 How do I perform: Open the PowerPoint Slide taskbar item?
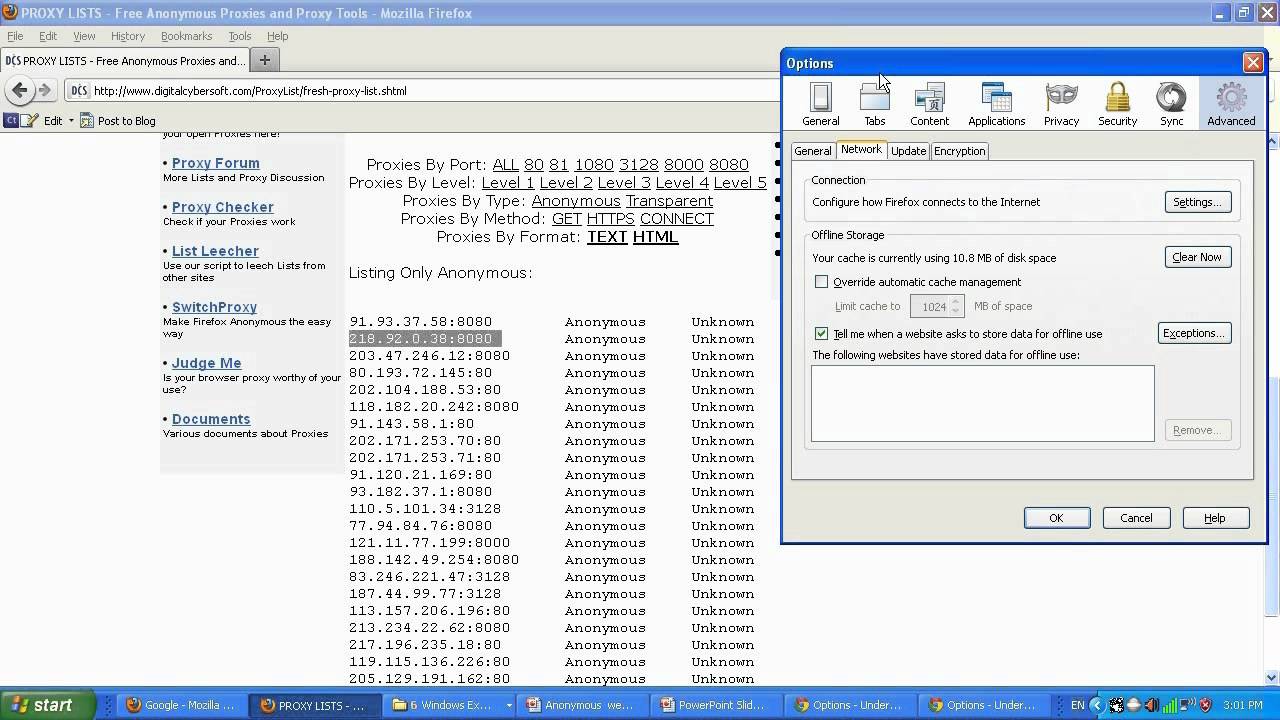[718, 705]
